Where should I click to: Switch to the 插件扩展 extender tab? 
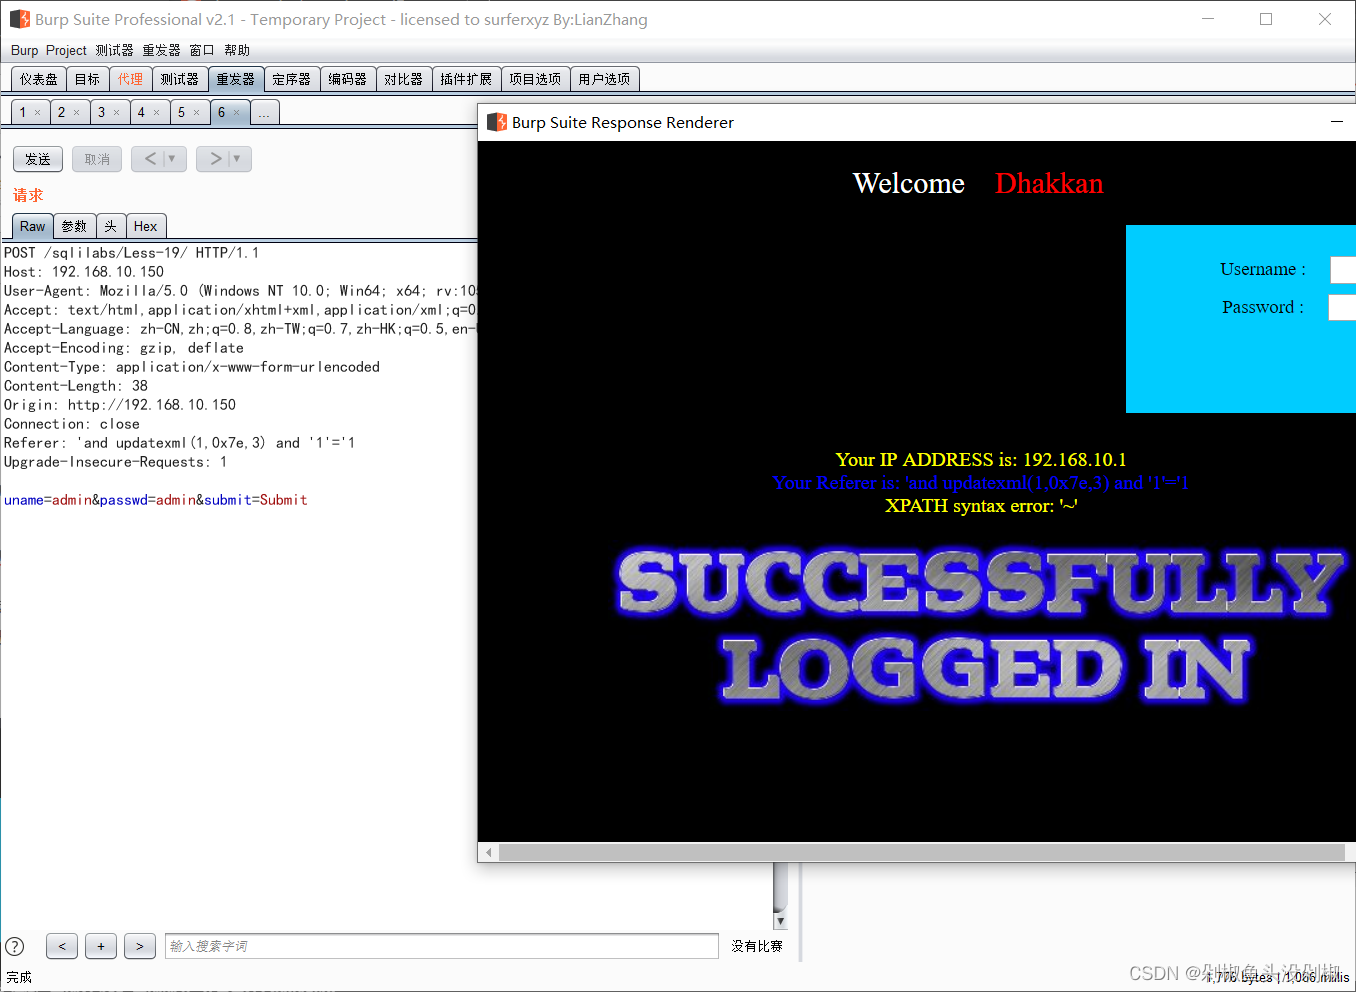point(466,79)
